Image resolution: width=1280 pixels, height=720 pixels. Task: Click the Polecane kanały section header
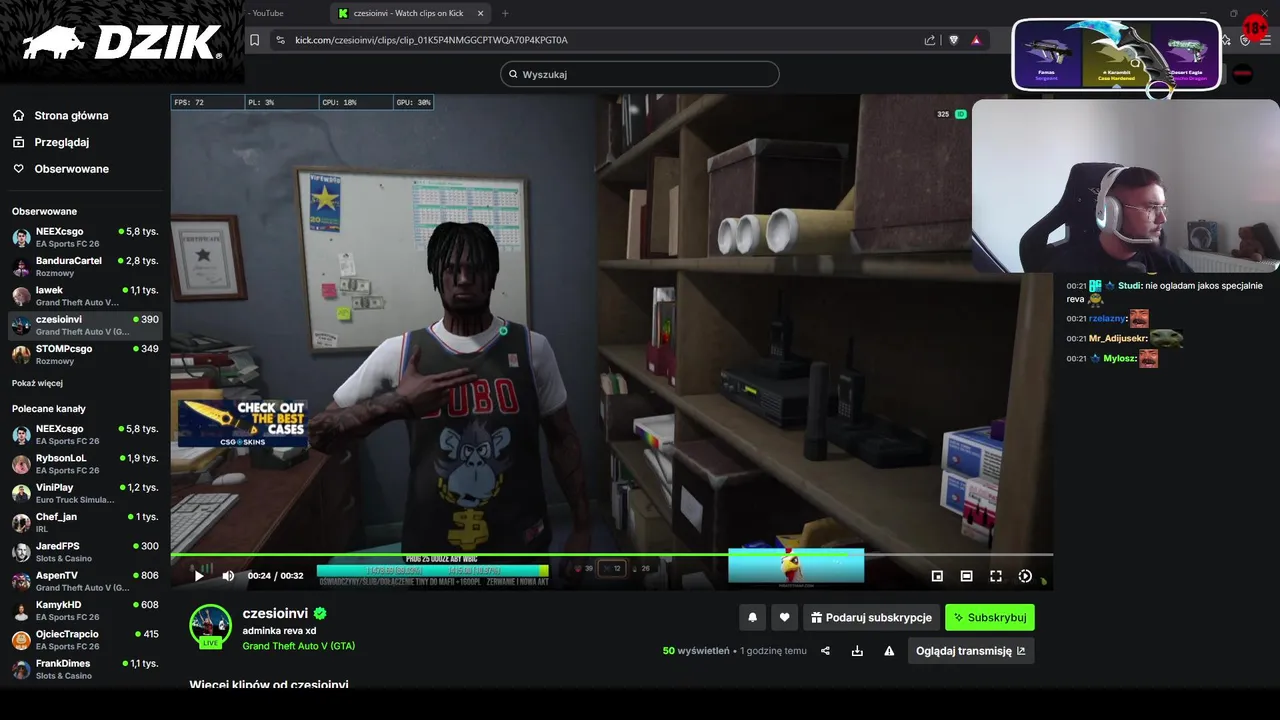[49, 409]
